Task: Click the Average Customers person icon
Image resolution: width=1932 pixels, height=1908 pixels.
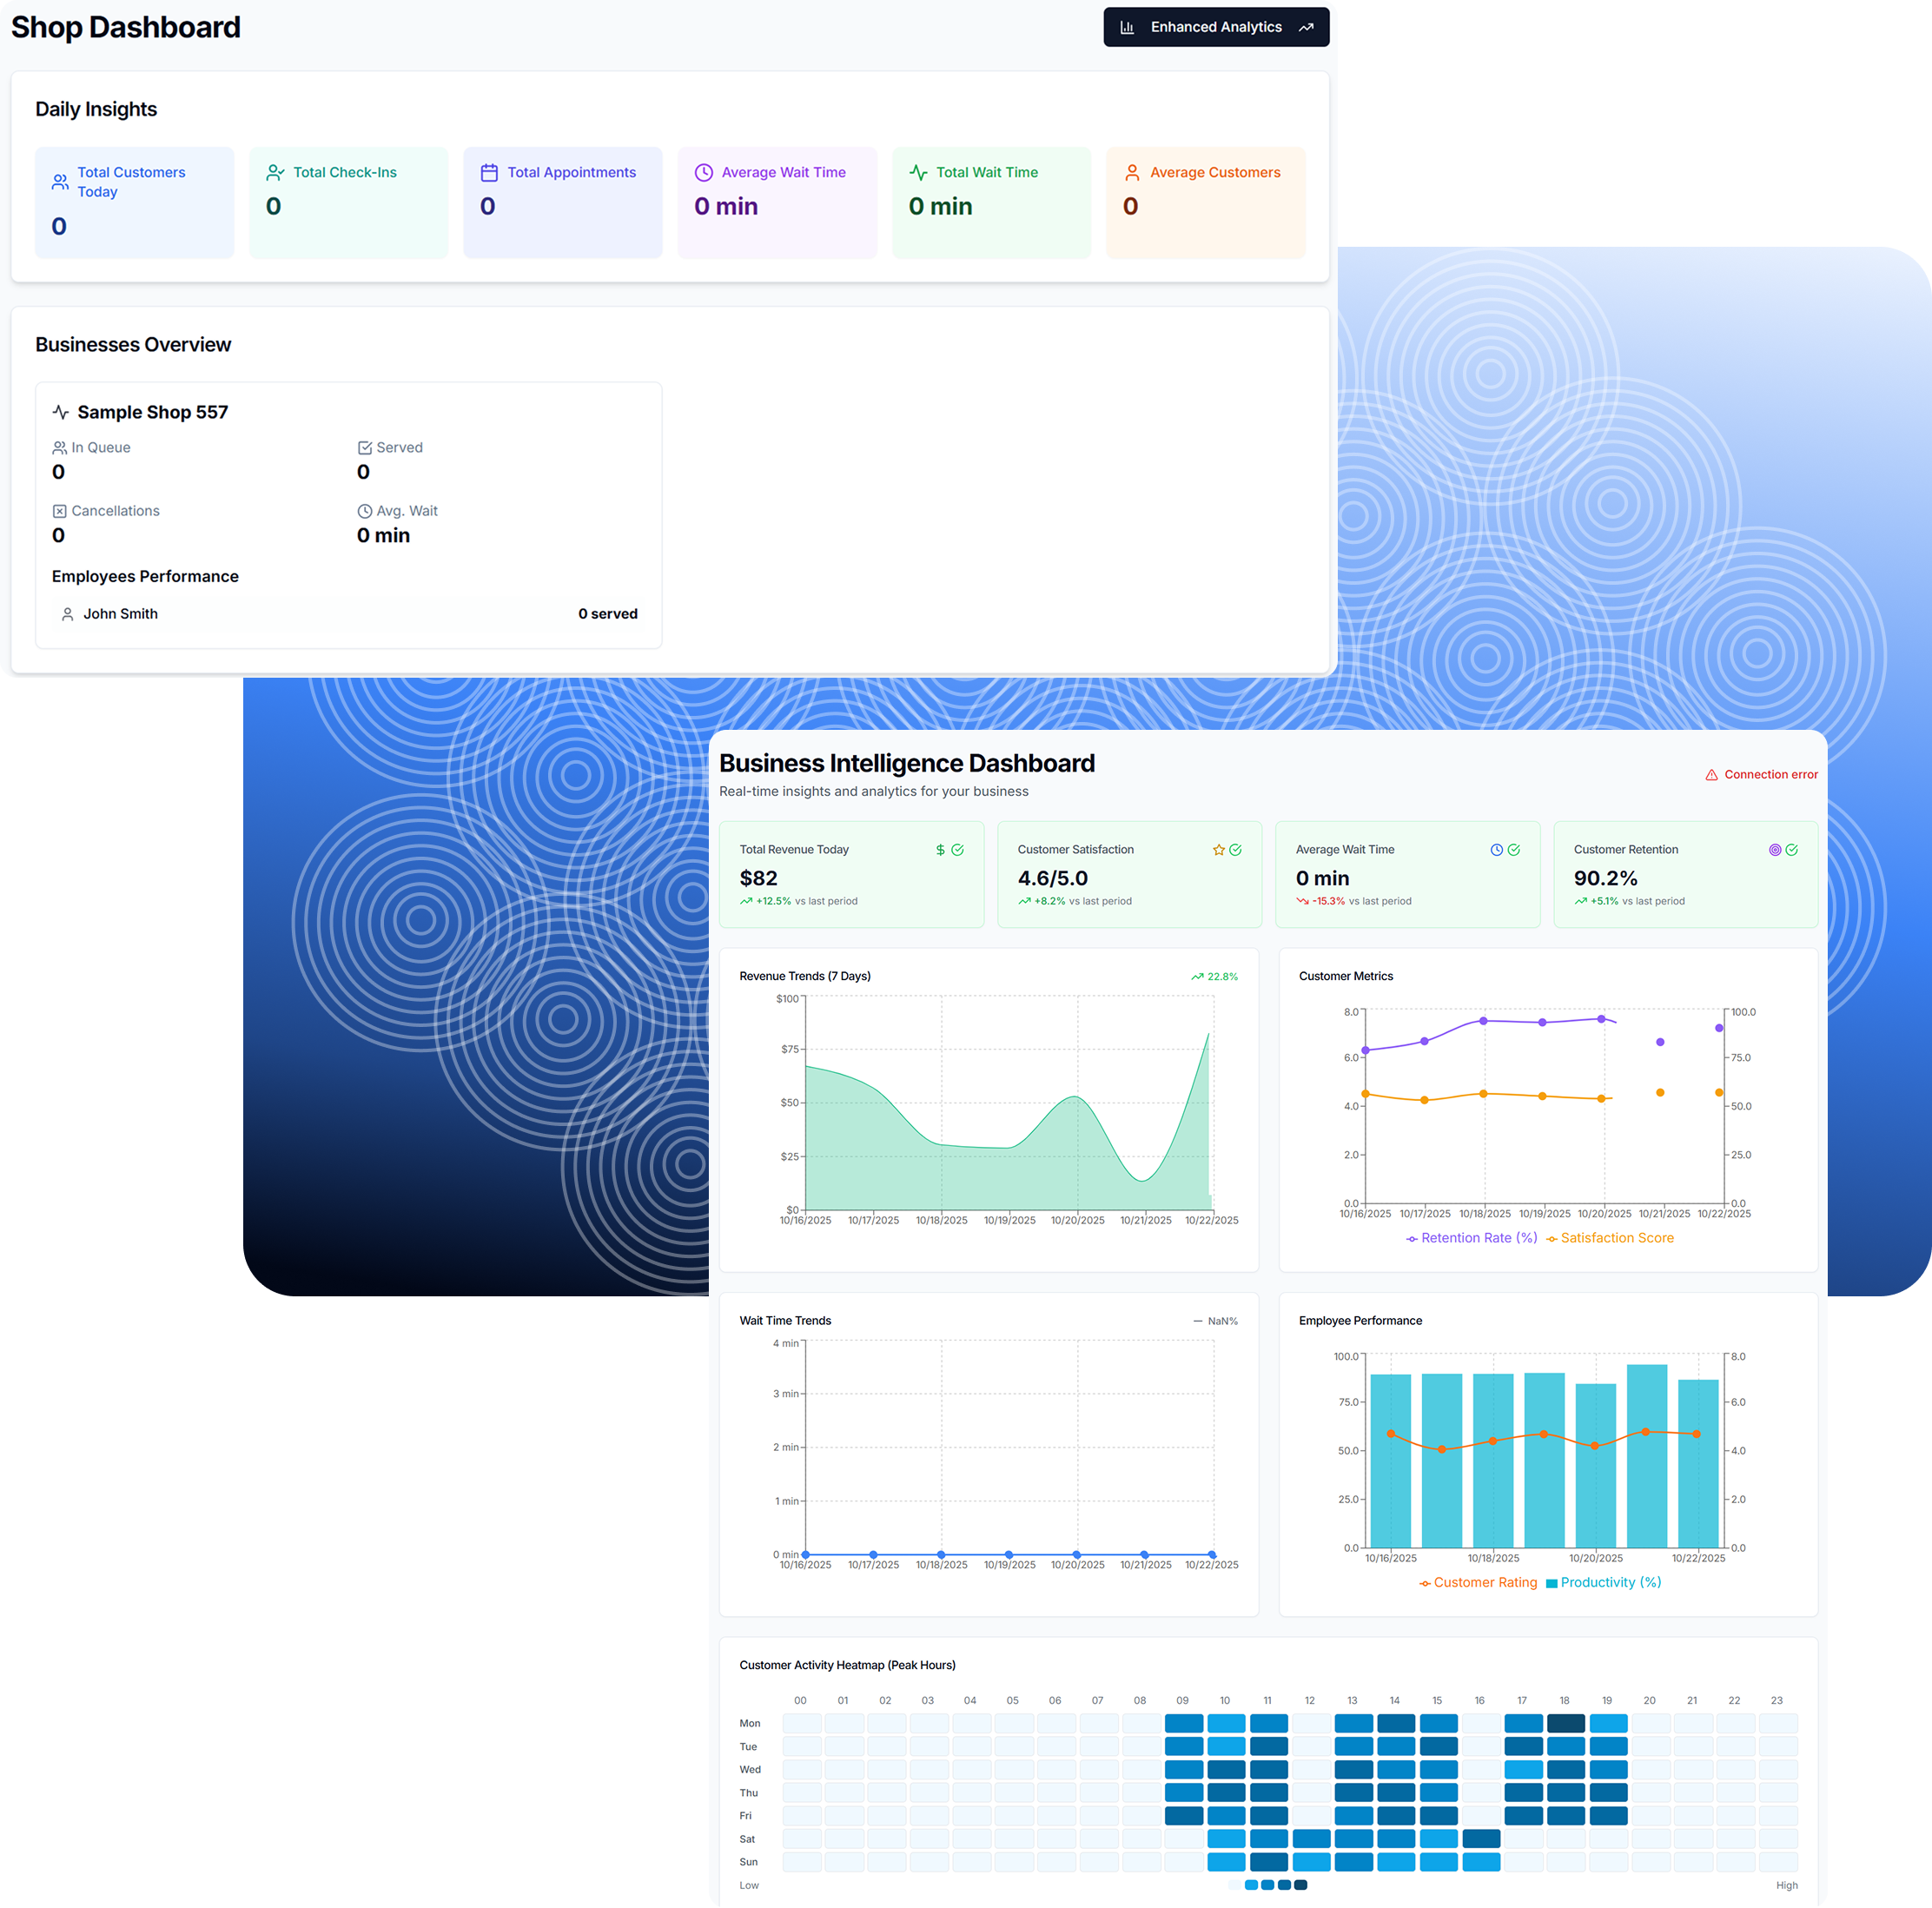Action: coord(1132,173)
